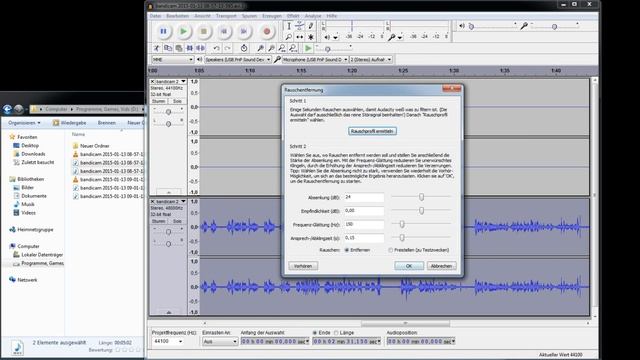Click the Silence audio icon
The height and width of the screenshot is (360, 640).
[200, 48]
